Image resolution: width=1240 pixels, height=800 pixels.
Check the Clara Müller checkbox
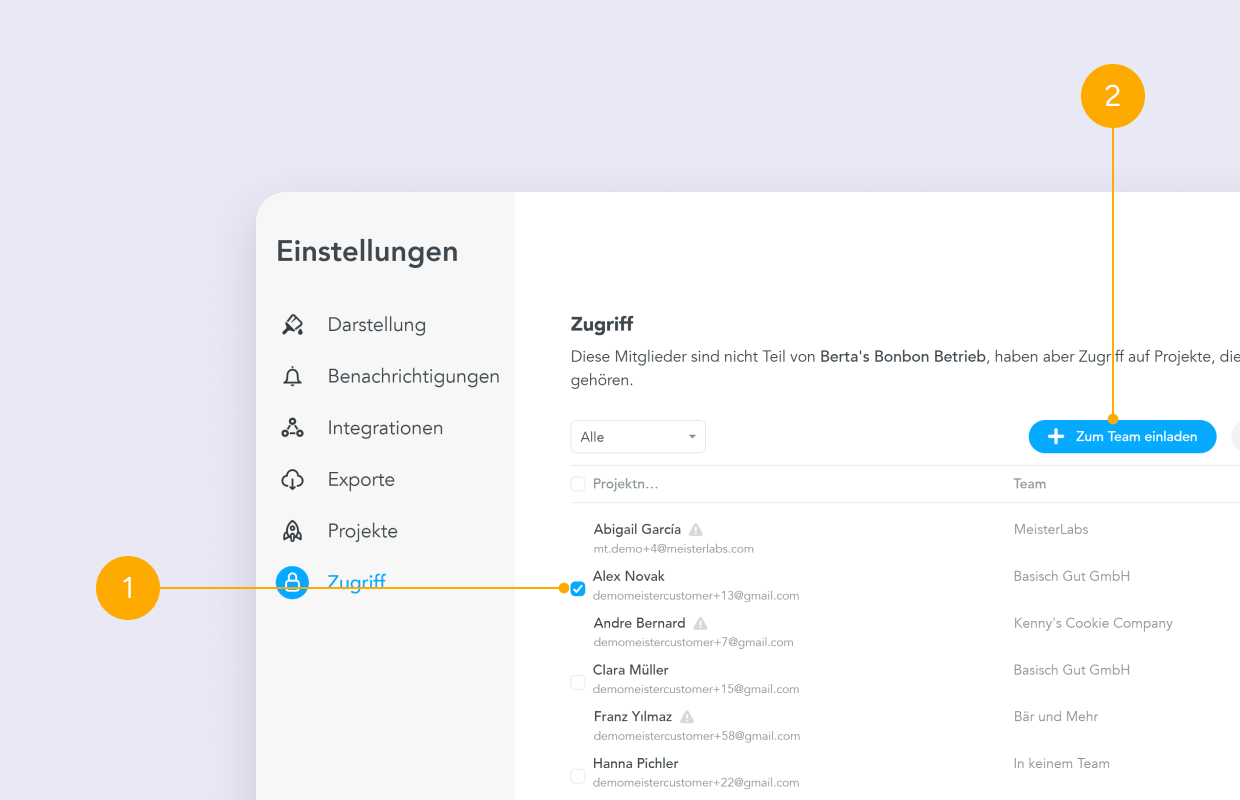(x=578, y=682)
